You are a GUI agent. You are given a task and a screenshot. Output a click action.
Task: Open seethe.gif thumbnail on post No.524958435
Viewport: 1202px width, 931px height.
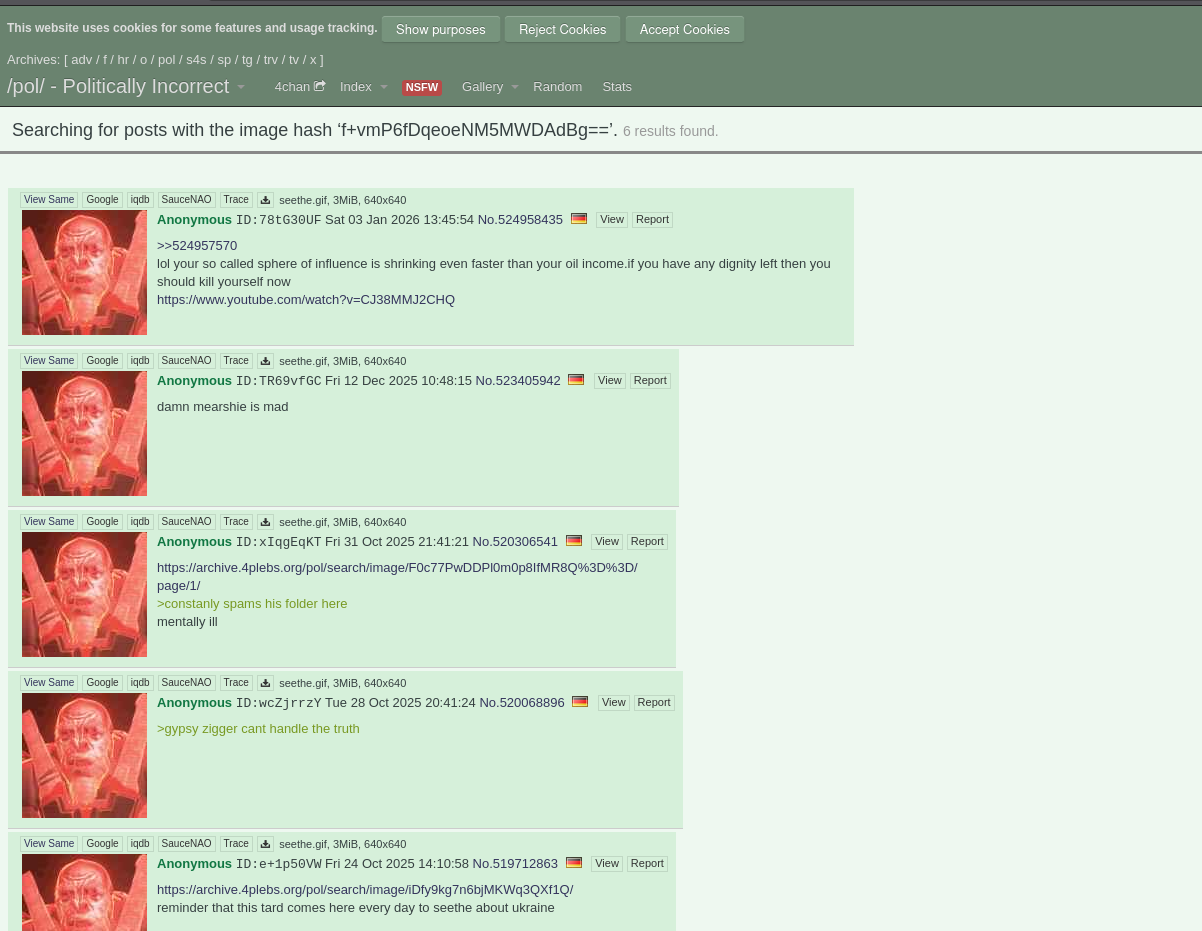(x=84, y=272)
